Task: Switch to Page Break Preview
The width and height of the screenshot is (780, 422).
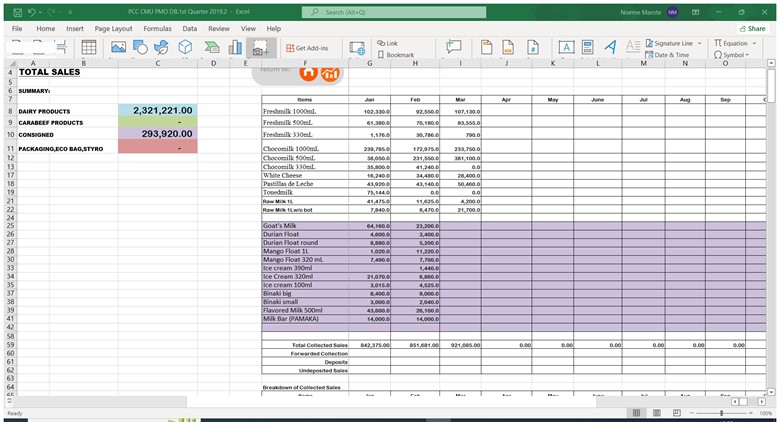Action: point(677,413)
